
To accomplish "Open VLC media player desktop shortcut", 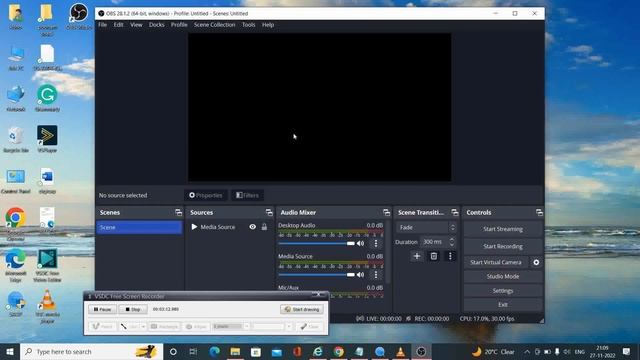I will pyautogui.click(x=47, y=306).
